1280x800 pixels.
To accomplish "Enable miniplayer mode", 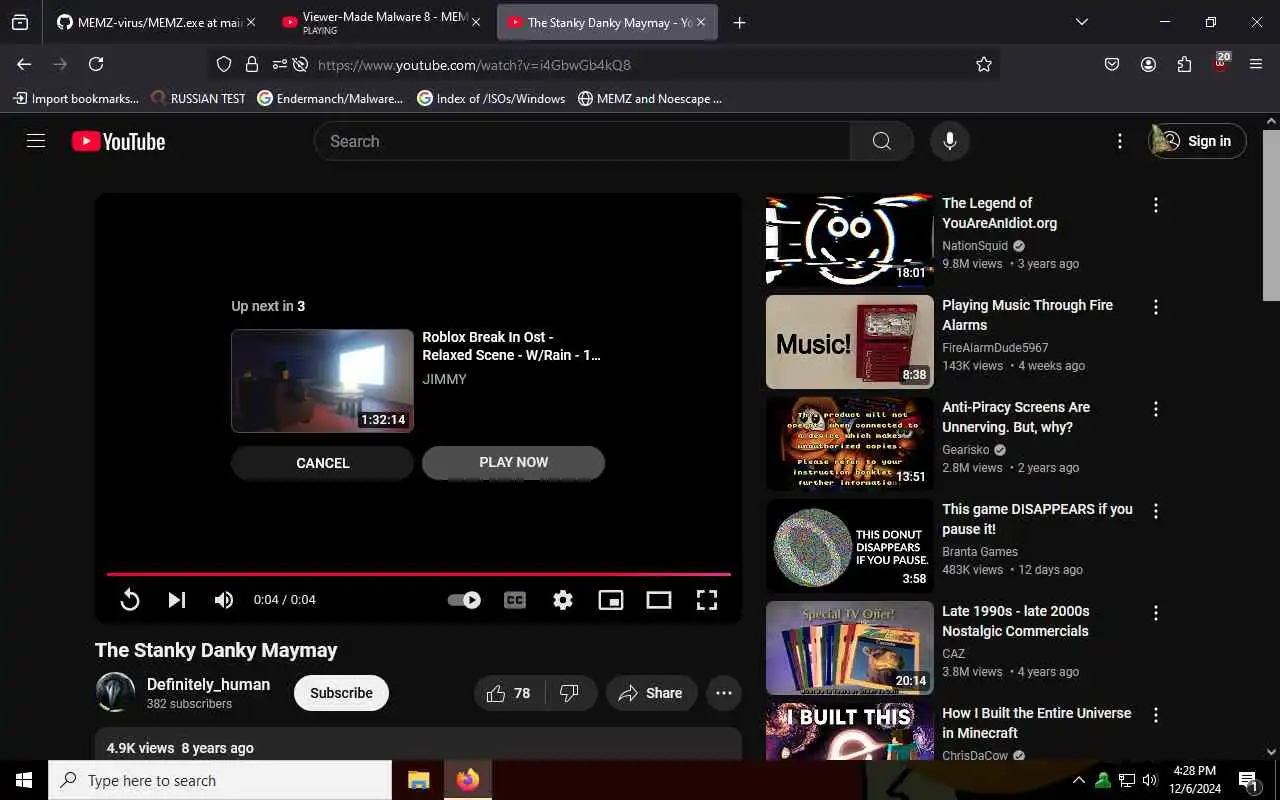I will point(611,600).
